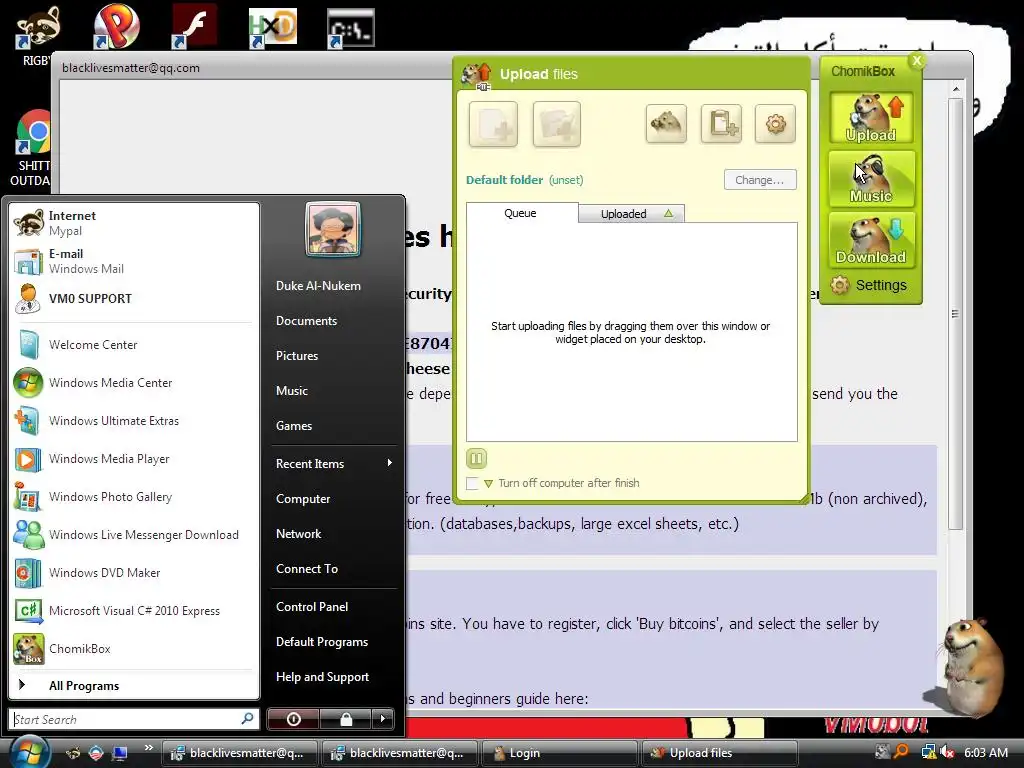Screen dimensions: 1024x768
Task: Expand the shutdown options triangle
Action: click(x=488, y=484)
